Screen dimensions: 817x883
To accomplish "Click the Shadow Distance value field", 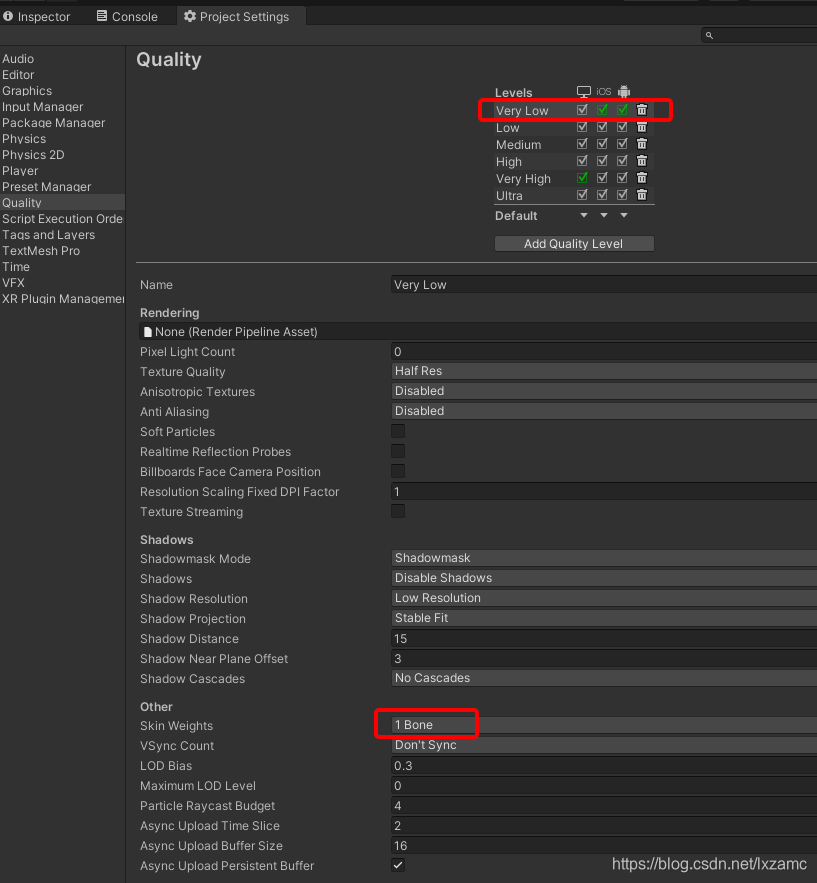I will (x=600, y=638).
